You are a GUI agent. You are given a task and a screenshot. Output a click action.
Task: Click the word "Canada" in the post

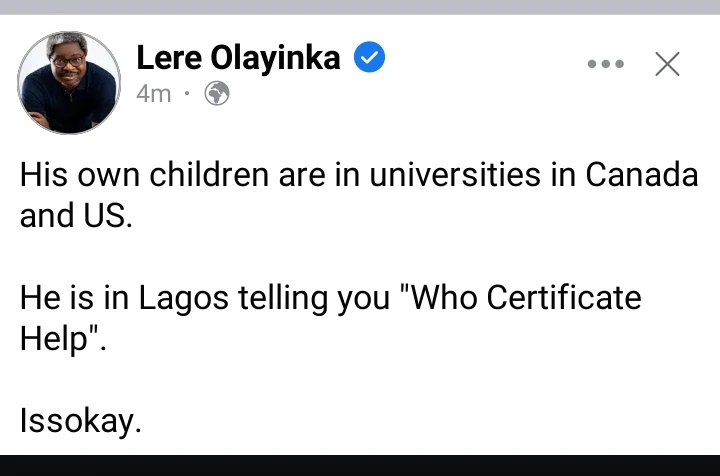tap(641, 176)
